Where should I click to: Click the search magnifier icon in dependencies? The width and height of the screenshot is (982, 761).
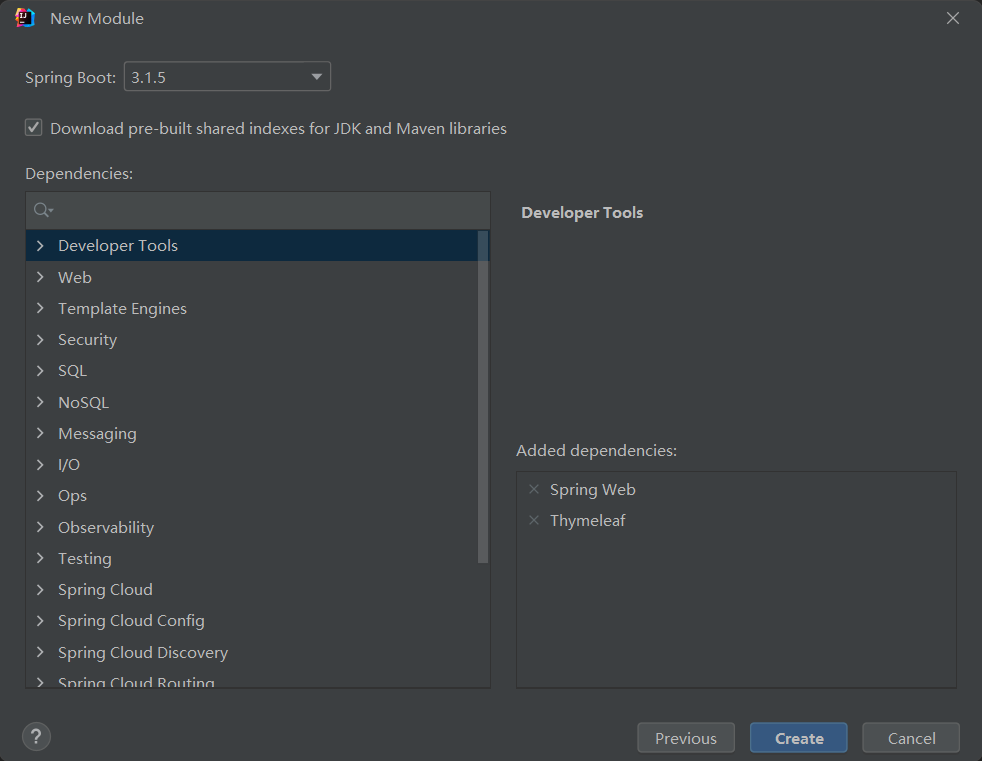(x=42, y=210)
